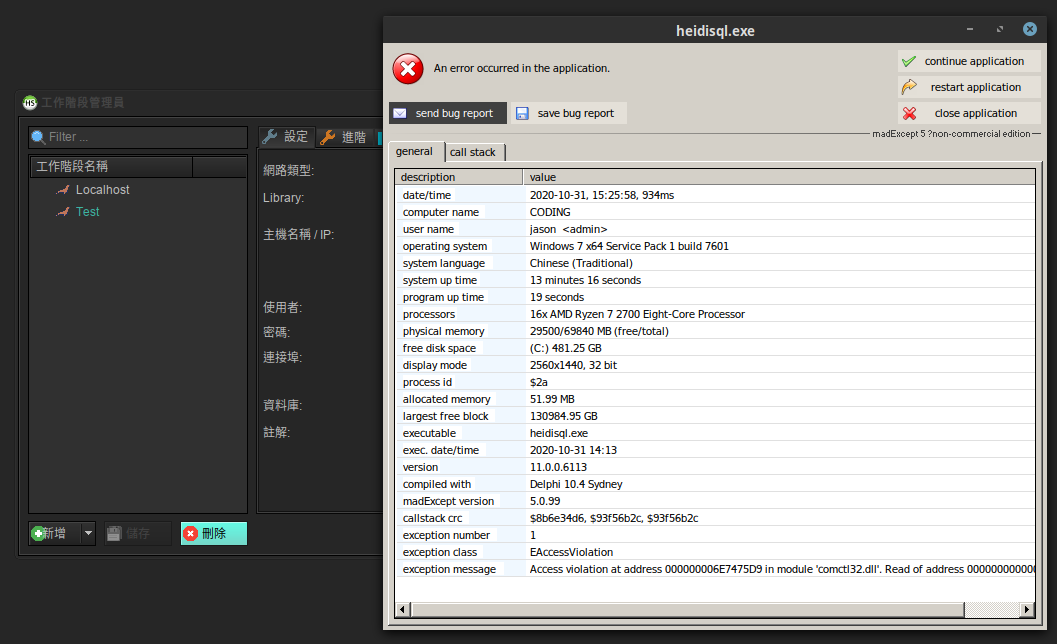Minimize the heidisql.exe error window
The height and width of the screenshot is (644, 1057).
970,29
